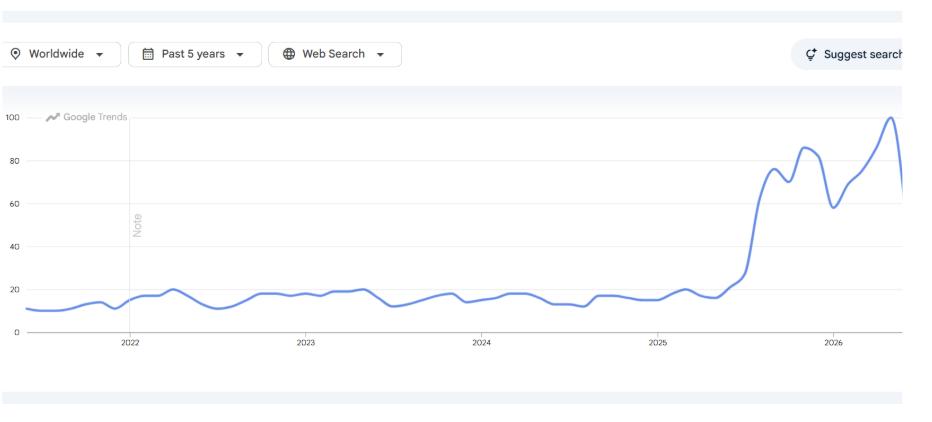Click the 100 y-axis label
The image size is (932, 422).
[12, 118]
